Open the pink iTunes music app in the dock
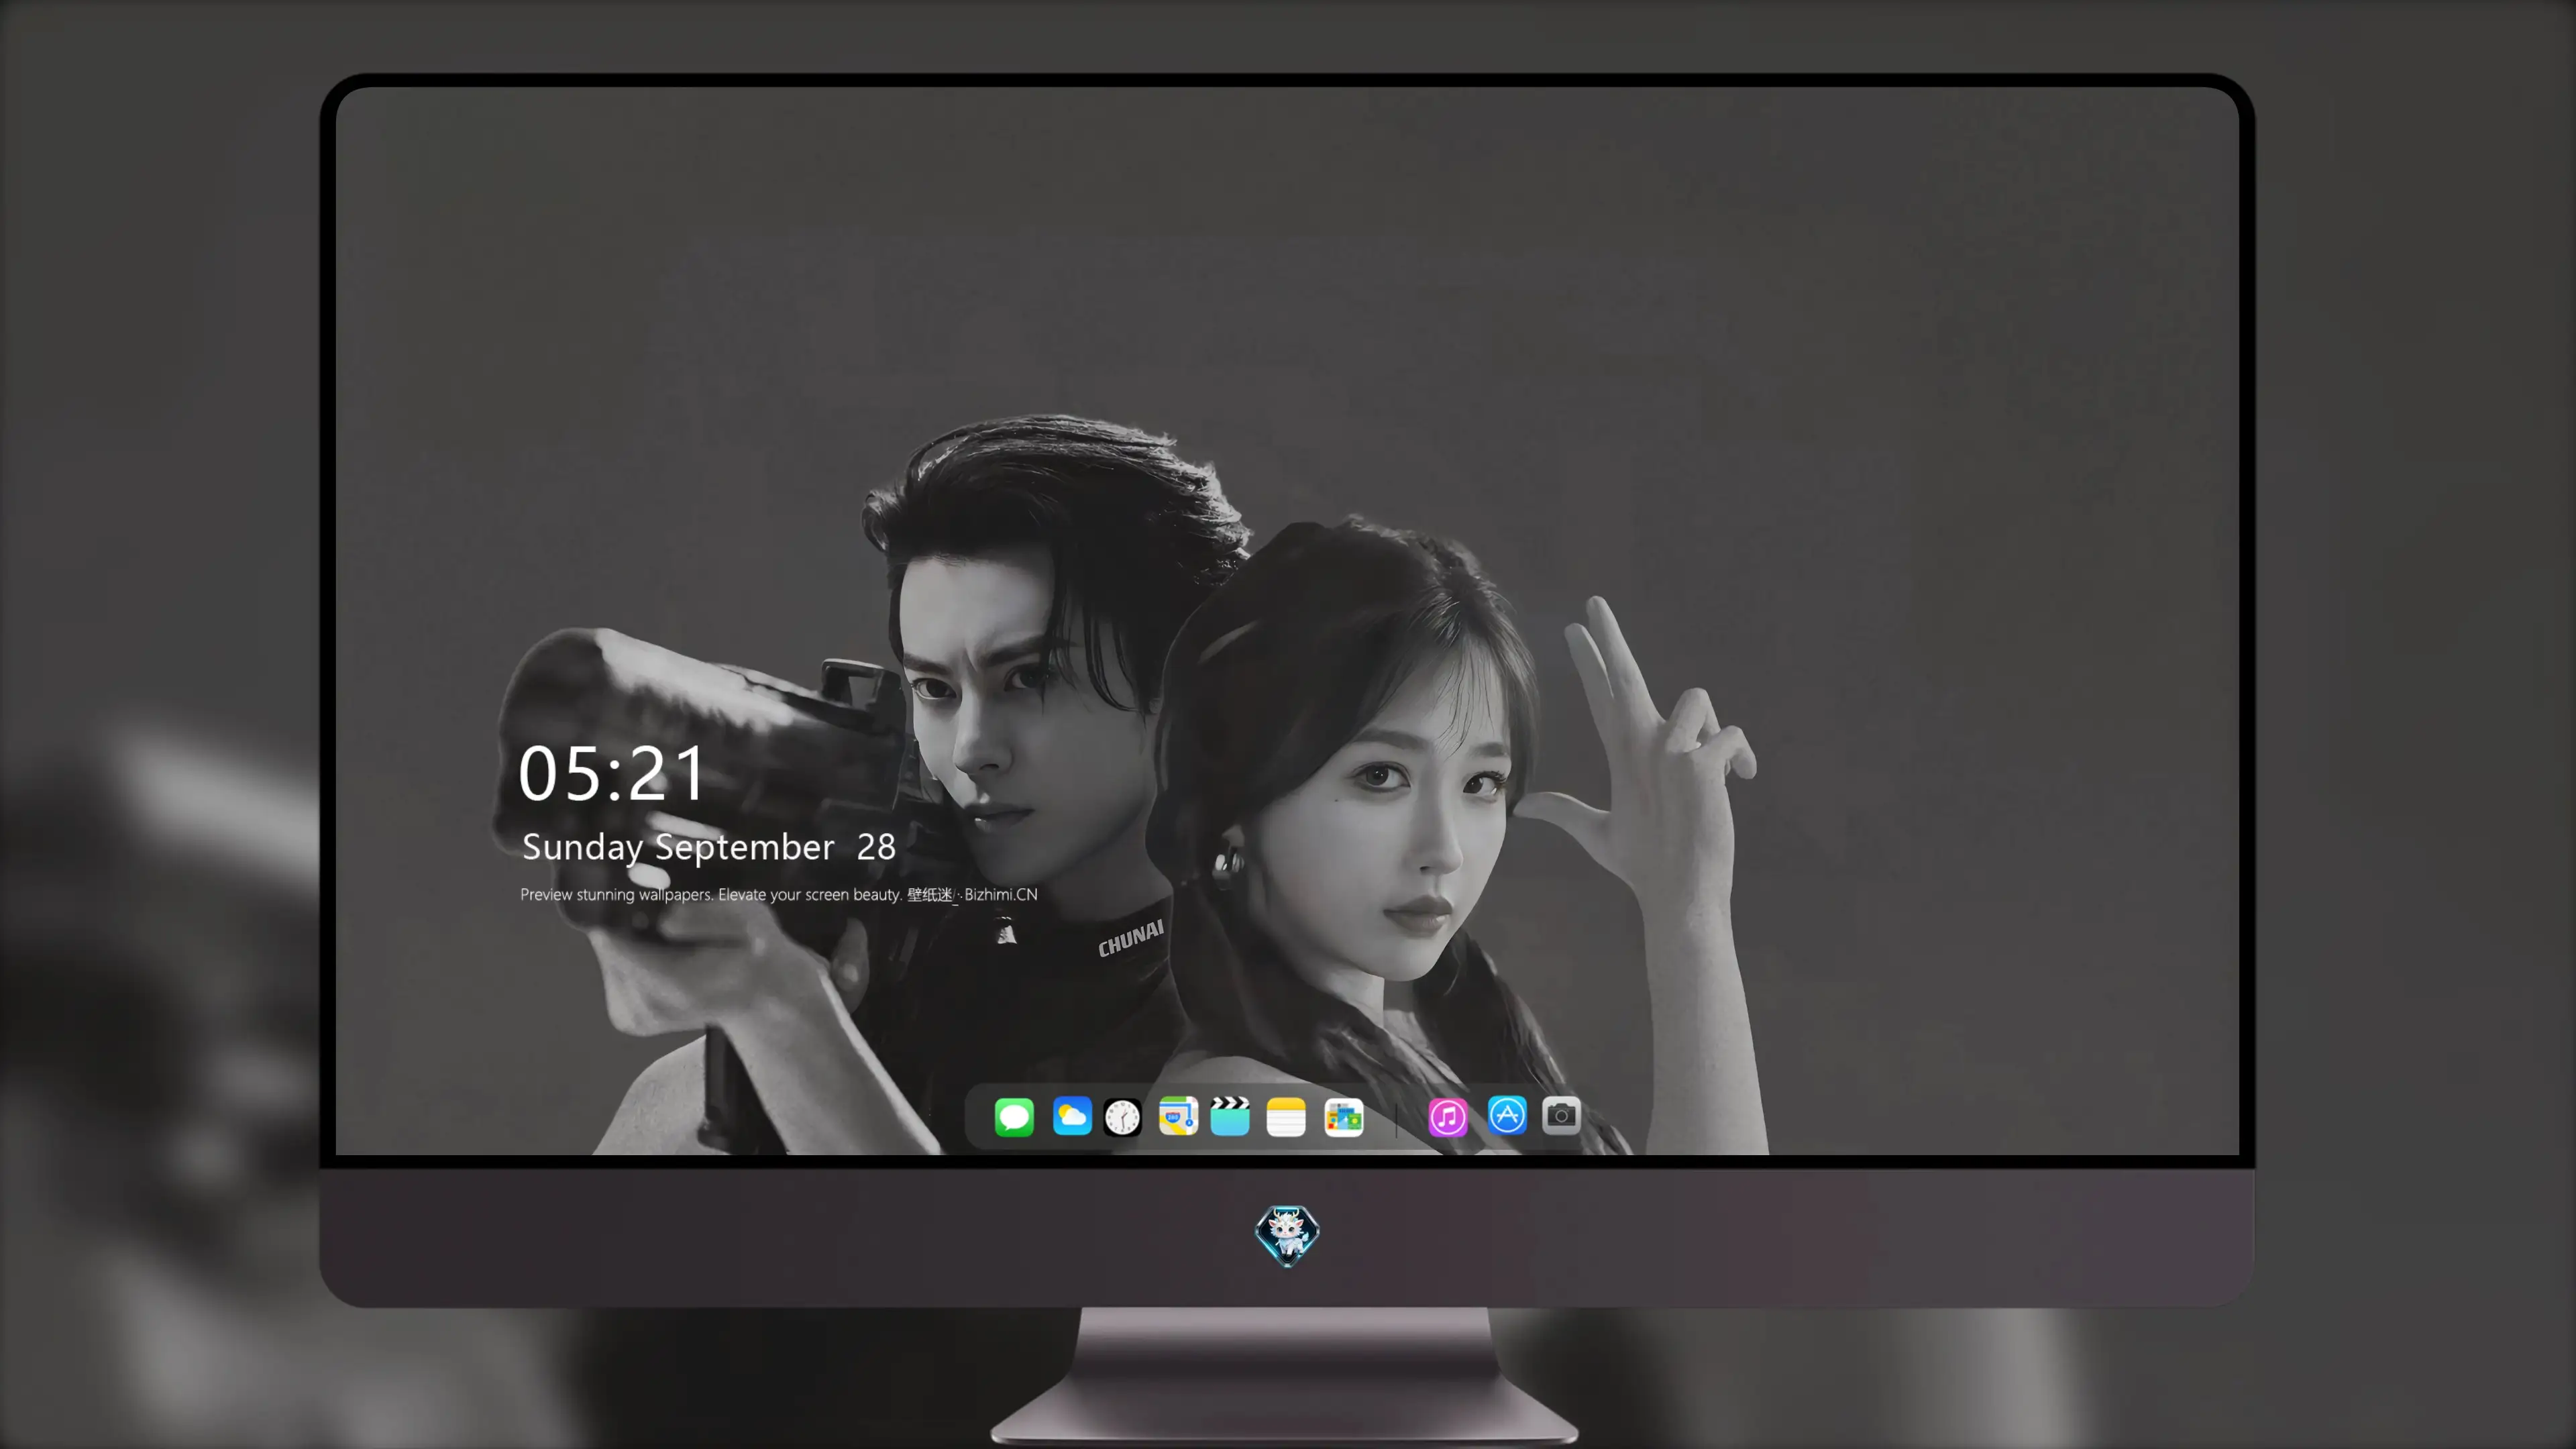2576x1449 pixels. click(1448, 1117)
